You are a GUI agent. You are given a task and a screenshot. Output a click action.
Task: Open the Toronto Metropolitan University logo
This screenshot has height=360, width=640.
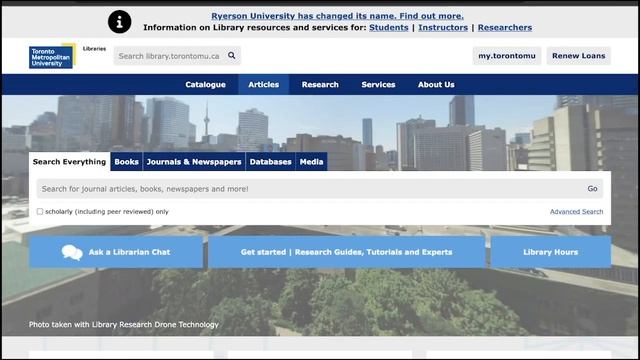click(52, 56)
